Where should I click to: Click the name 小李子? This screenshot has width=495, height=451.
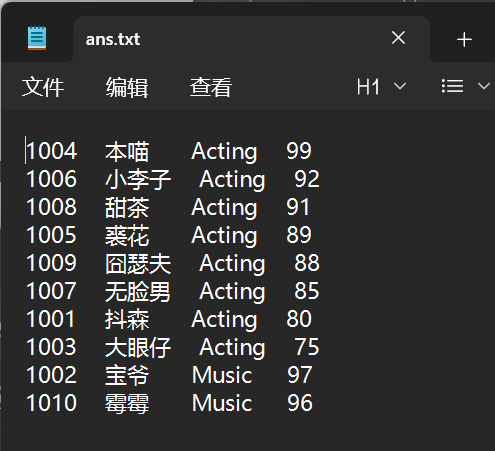click(138, 179)
